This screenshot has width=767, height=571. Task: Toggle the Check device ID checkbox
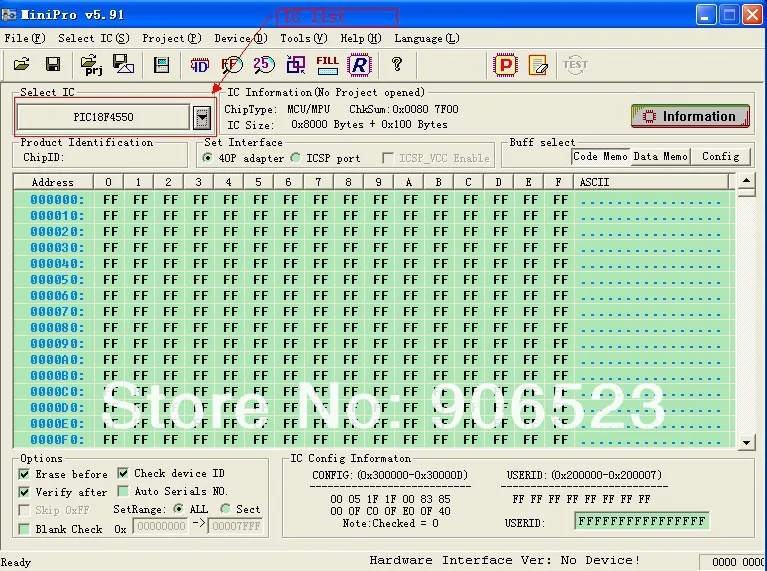123,473
